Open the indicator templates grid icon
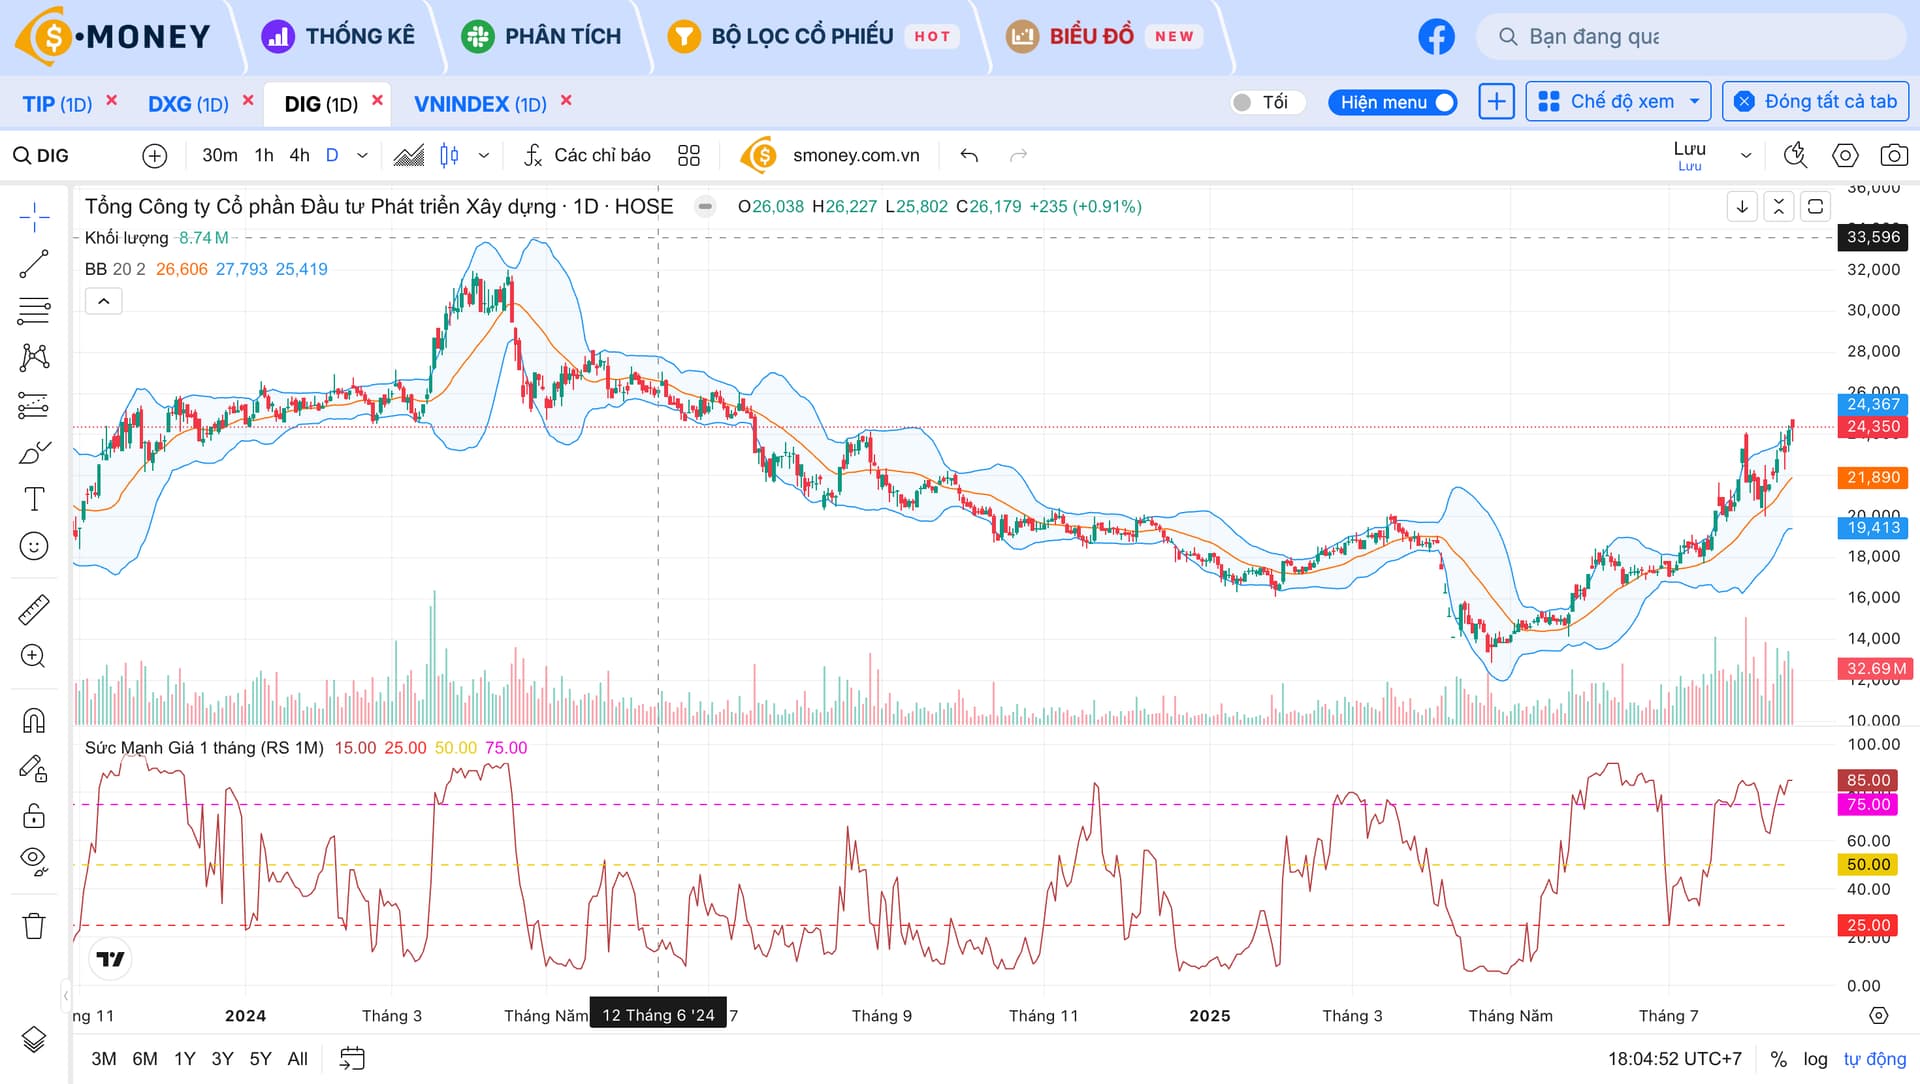The width and height of the screenshot is (1920, 1084). click(x=688, y=155)
